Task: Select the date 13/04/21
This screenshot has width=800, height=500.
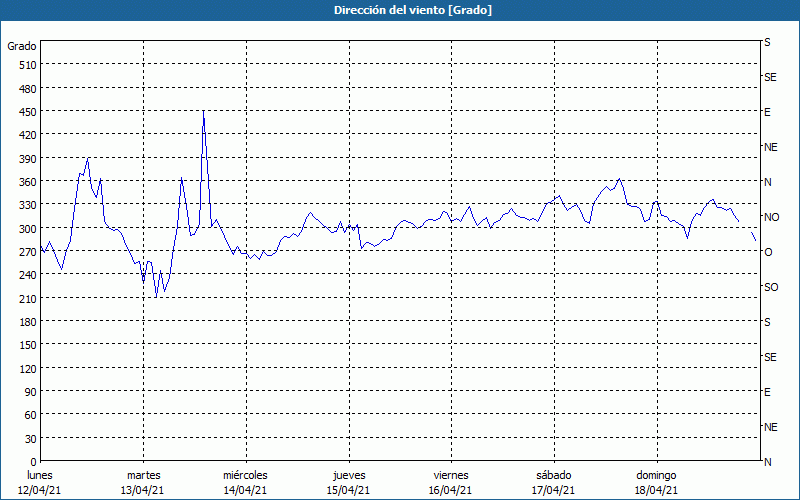Action: click(143, 490)
